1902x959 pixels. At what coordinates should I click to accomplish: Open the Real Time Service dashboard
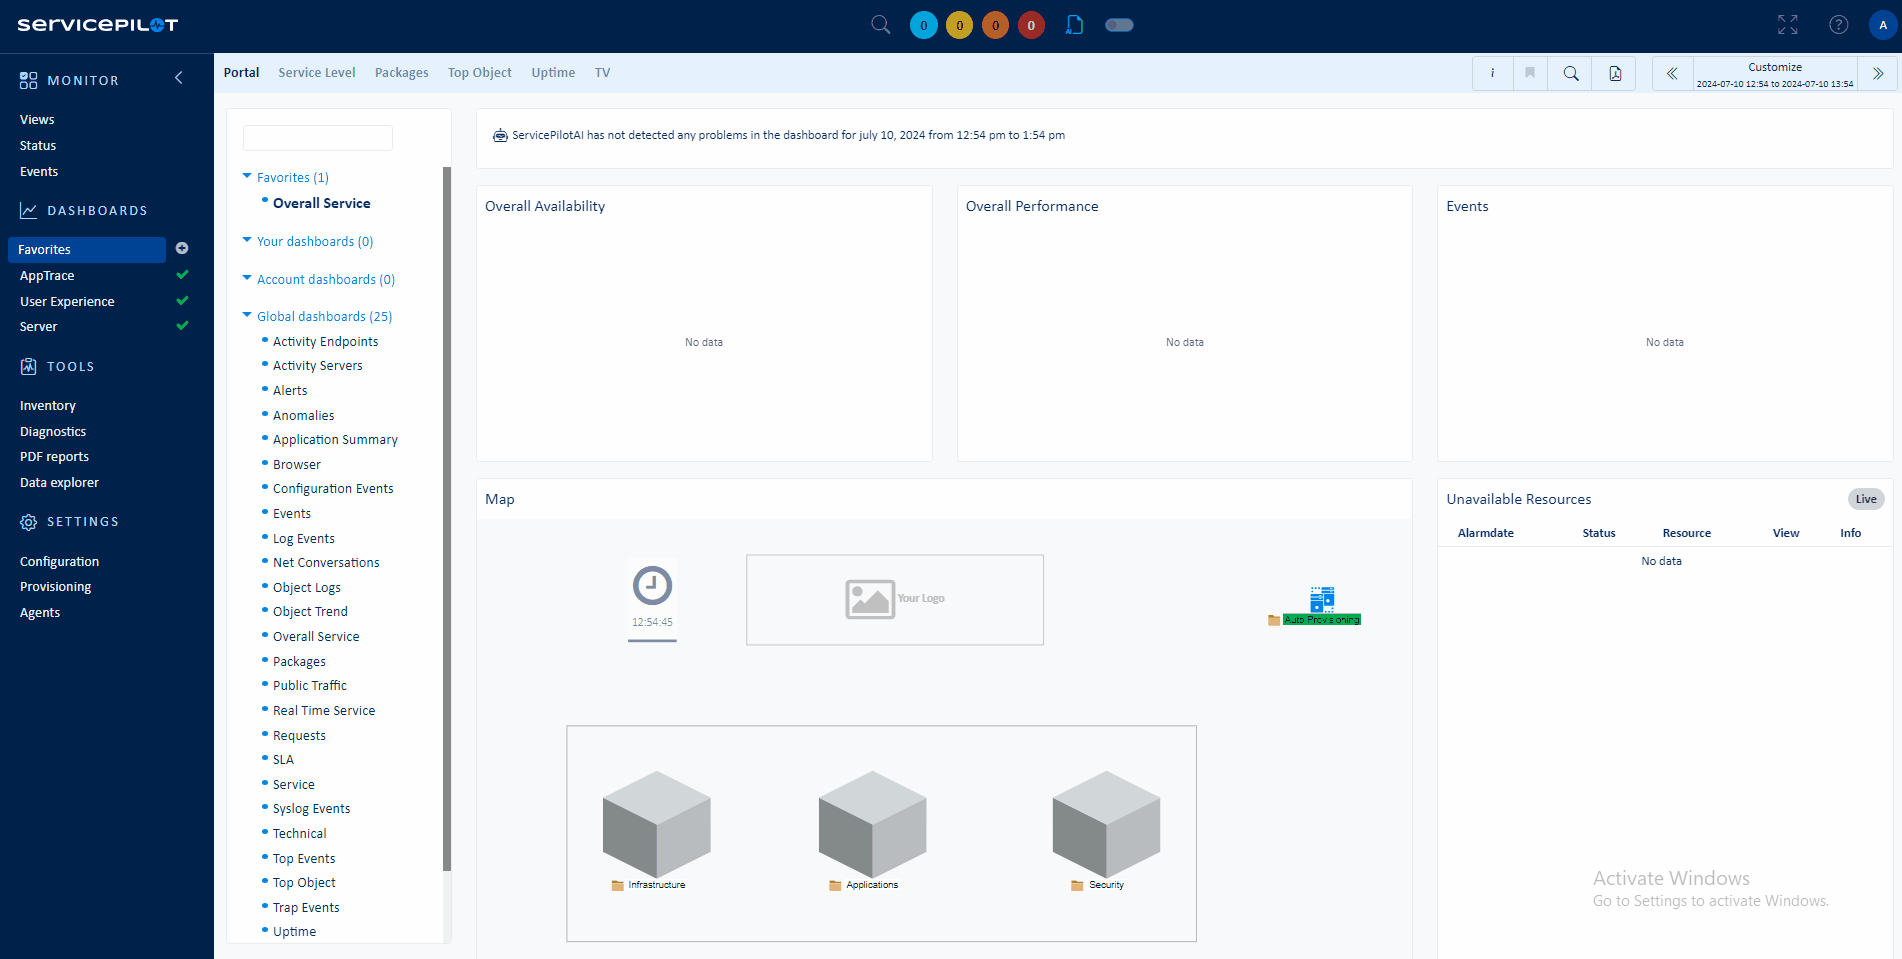324,710
